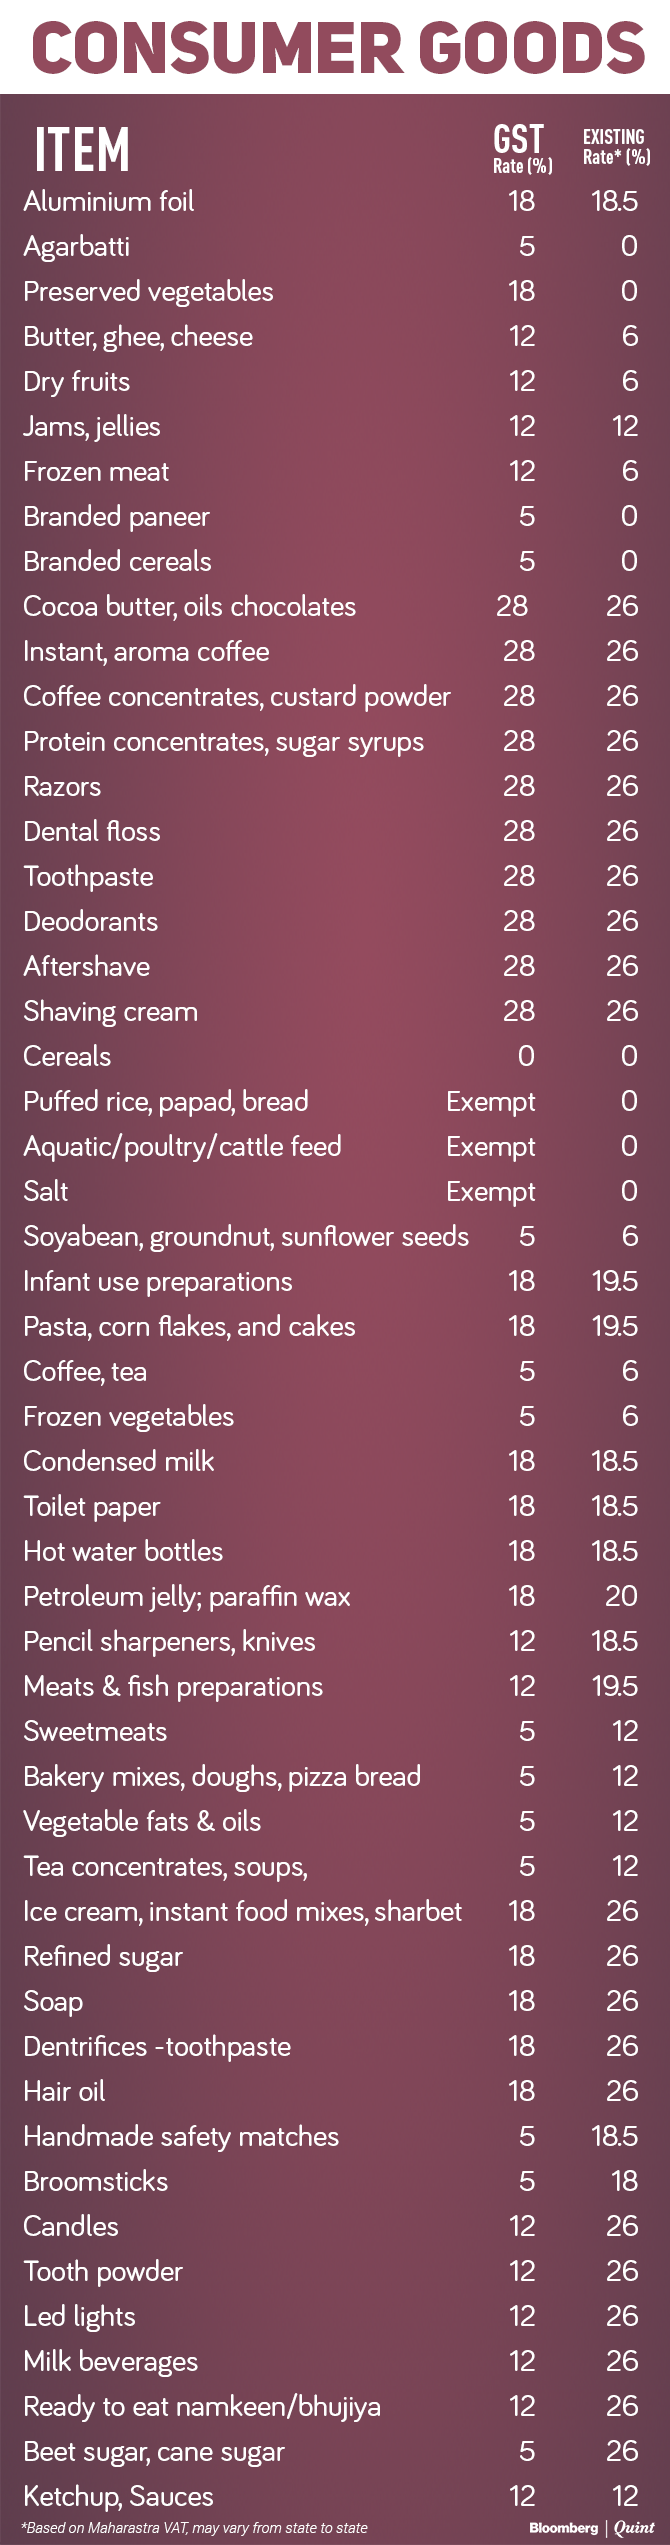This screenshot has width=670, height=2545.
Task: Select the ITEM column header
Action: 82,150
